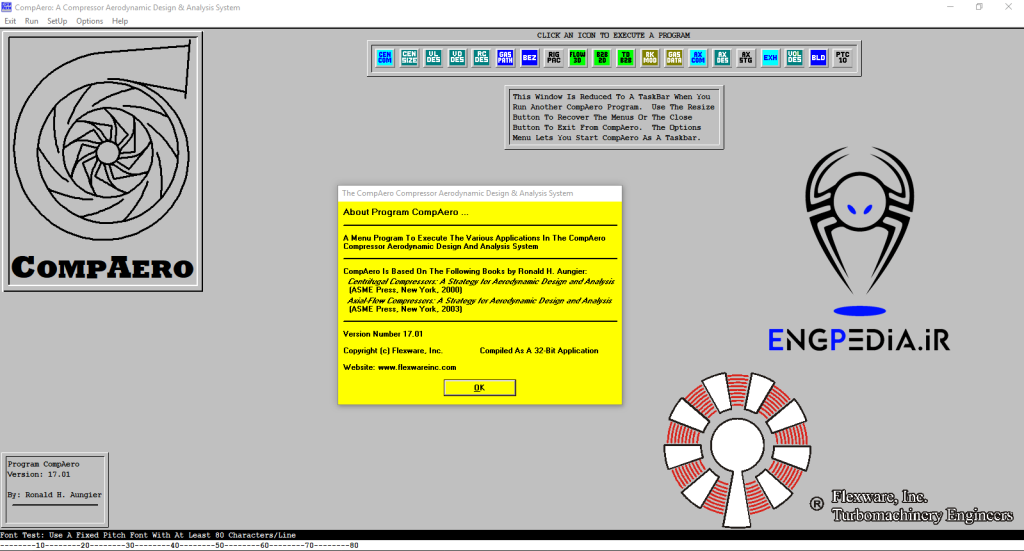Screen dimensions: 1024x551
Task: Launch the BLD program icon
Action: [818, 58]
